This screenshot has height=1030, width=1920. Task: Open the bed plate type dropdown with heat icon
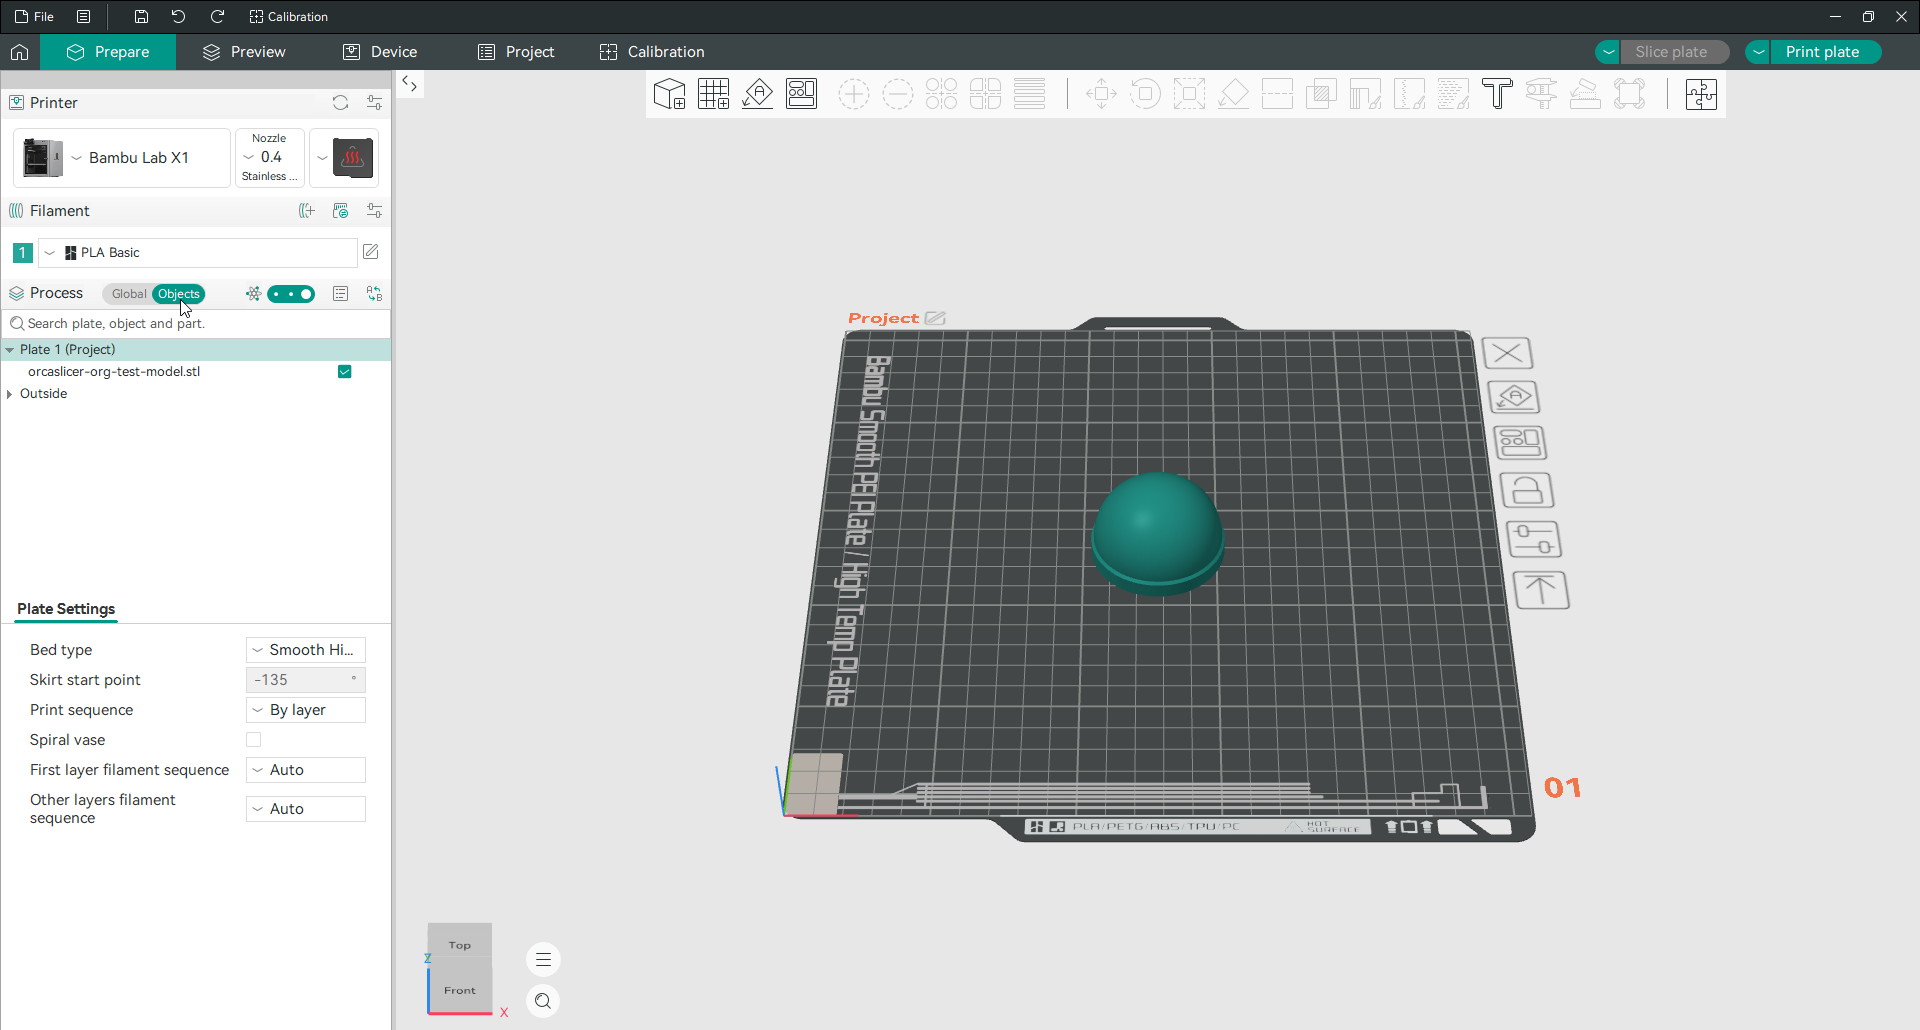pos(344,158)
